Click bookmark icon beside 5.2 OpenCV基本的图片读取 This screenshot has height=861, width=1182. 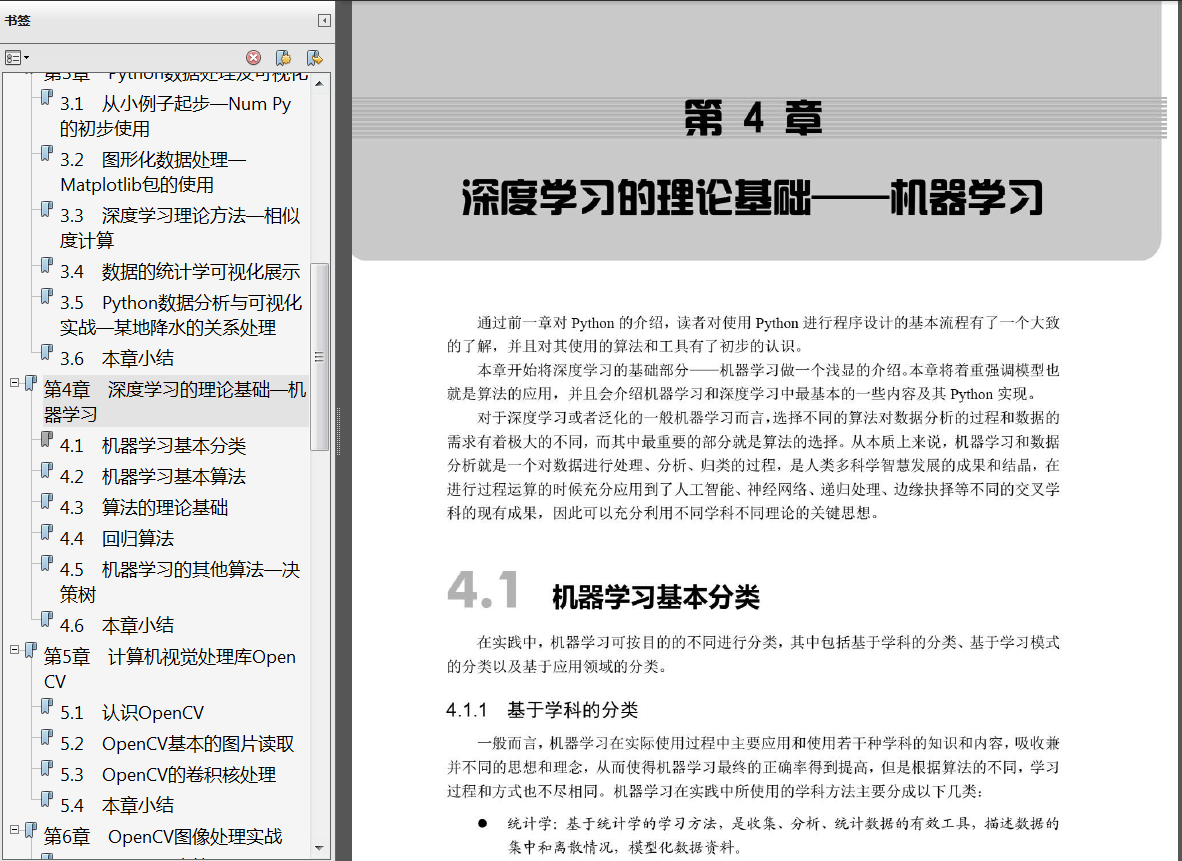47,737
